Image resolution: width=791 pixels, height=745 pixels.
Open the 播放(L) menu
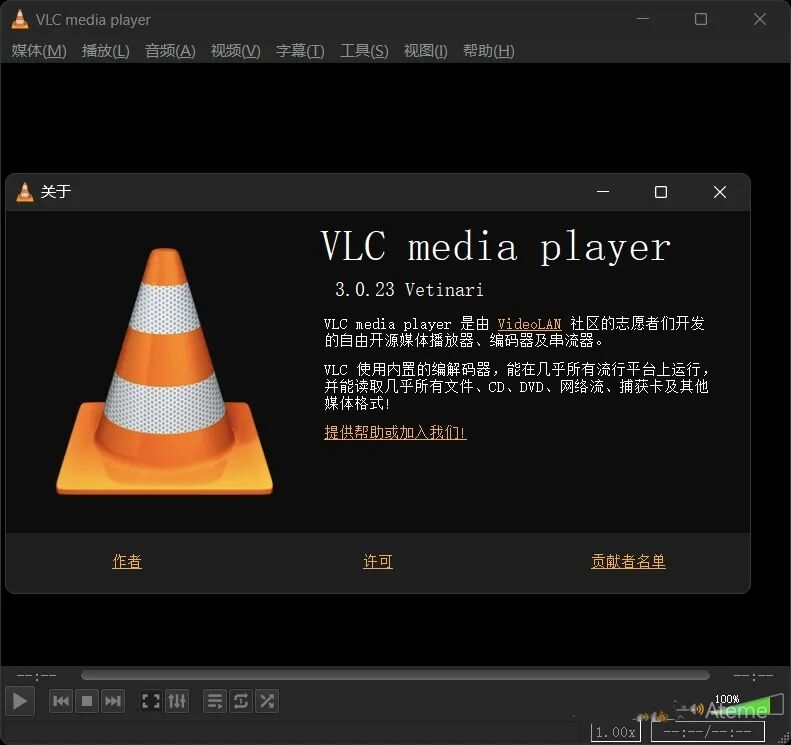105,50
